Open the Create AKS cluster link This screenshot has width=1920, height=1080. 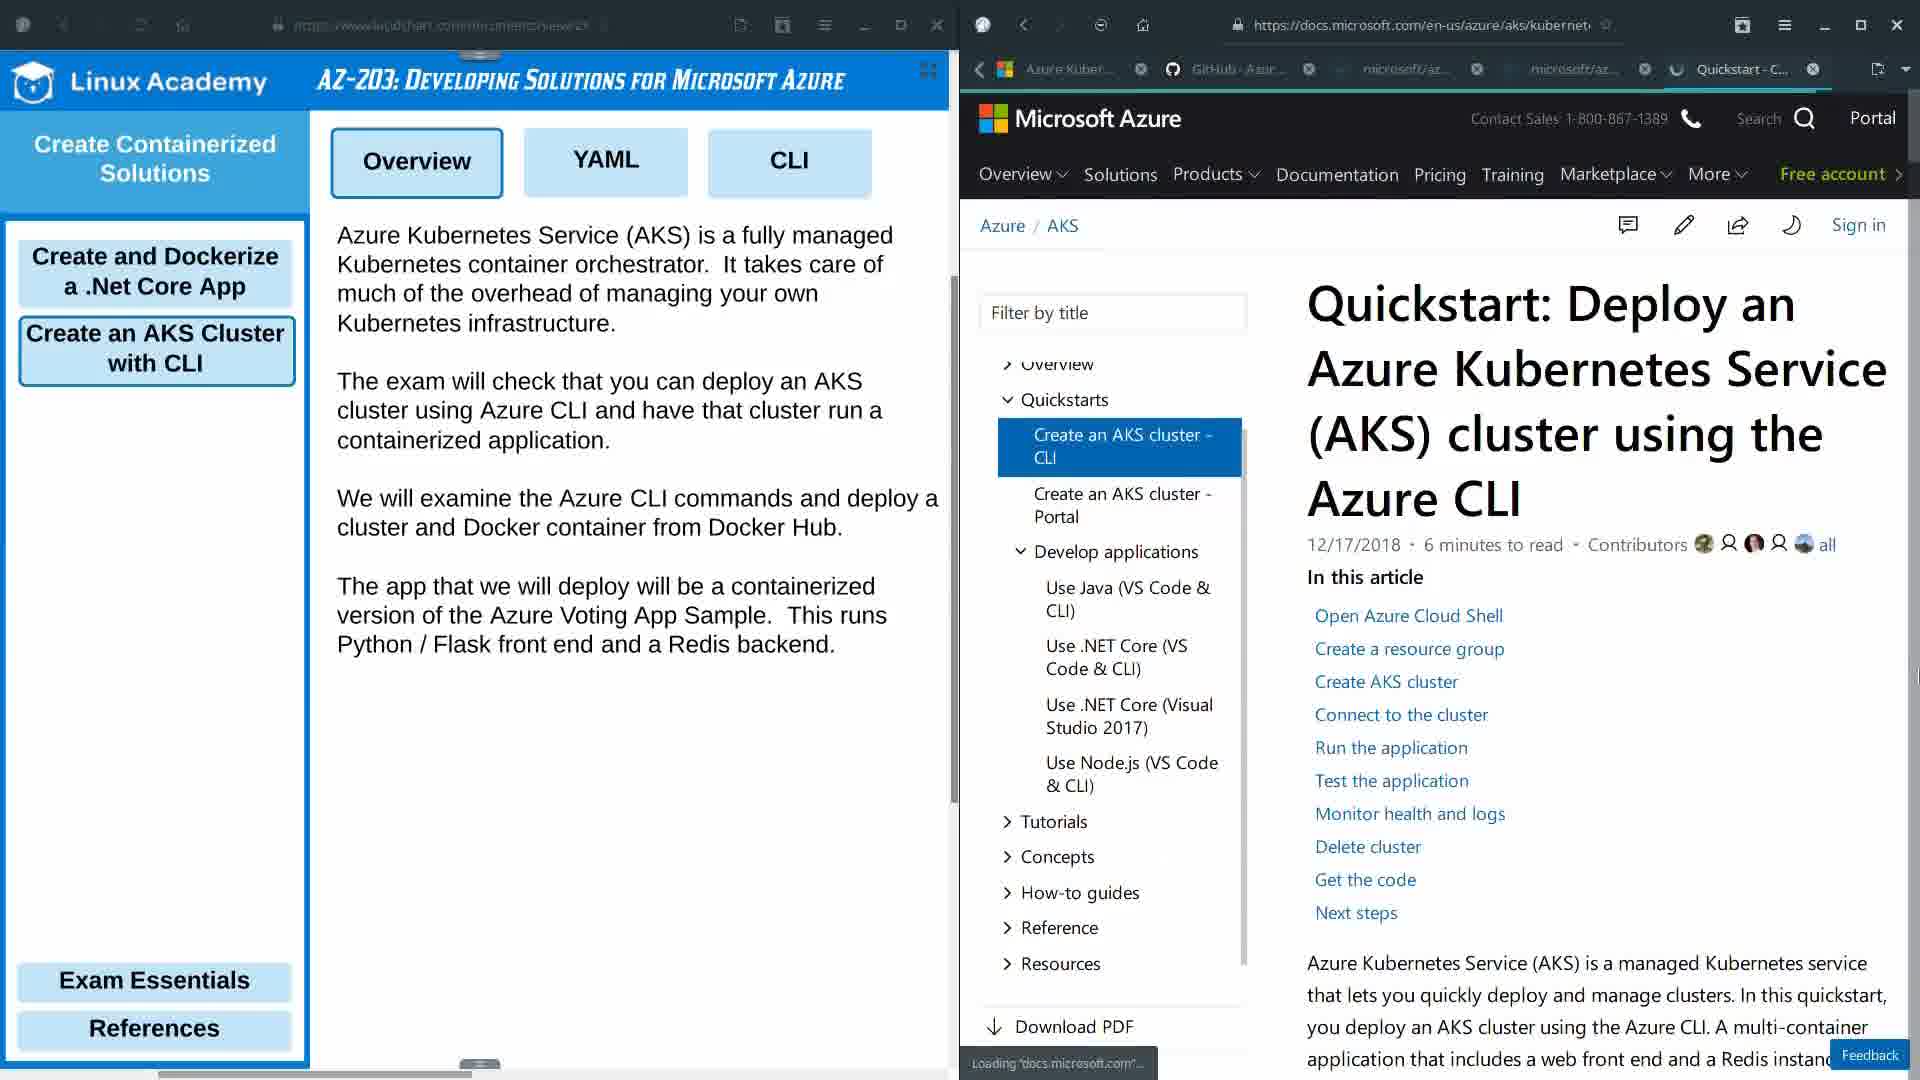[x=1385, y=682]
